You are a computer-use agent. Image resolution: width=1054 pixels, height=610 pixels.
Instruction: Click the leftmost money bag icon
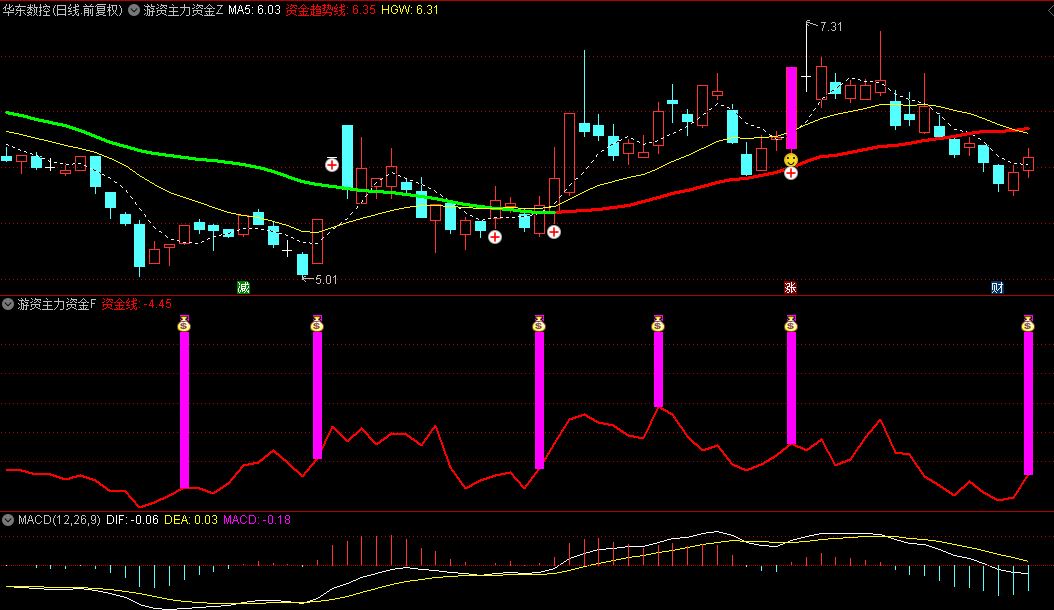[x=184, y=324]
